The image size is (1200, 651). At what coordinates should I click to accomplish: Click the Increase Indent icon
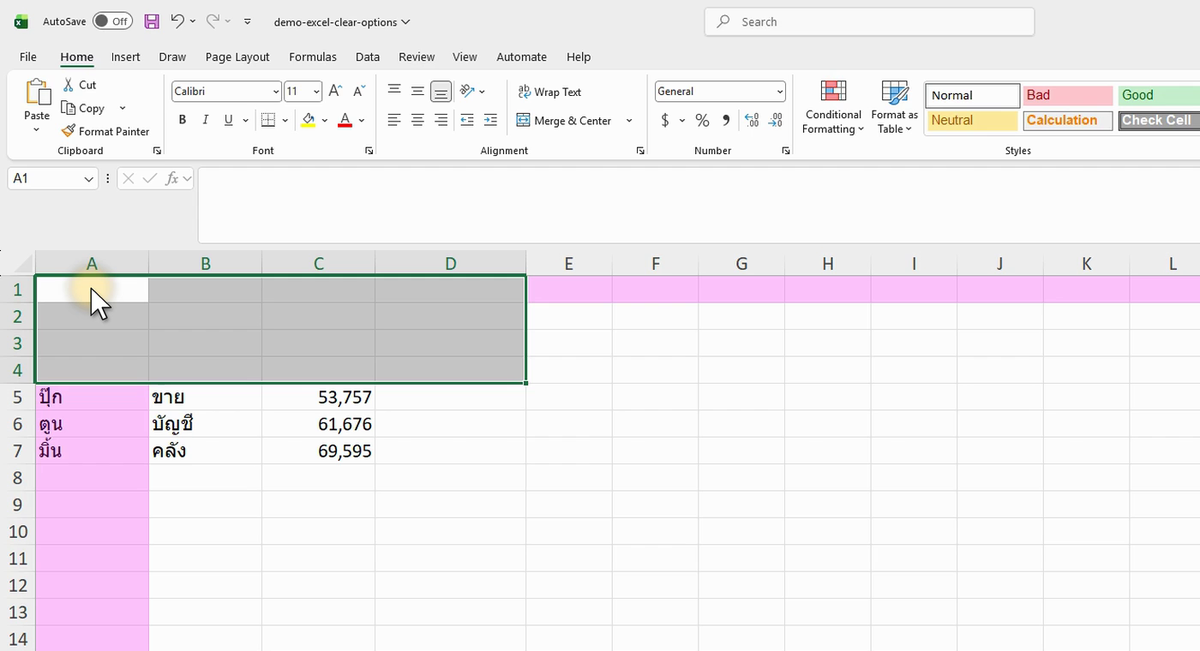[490, 120]
